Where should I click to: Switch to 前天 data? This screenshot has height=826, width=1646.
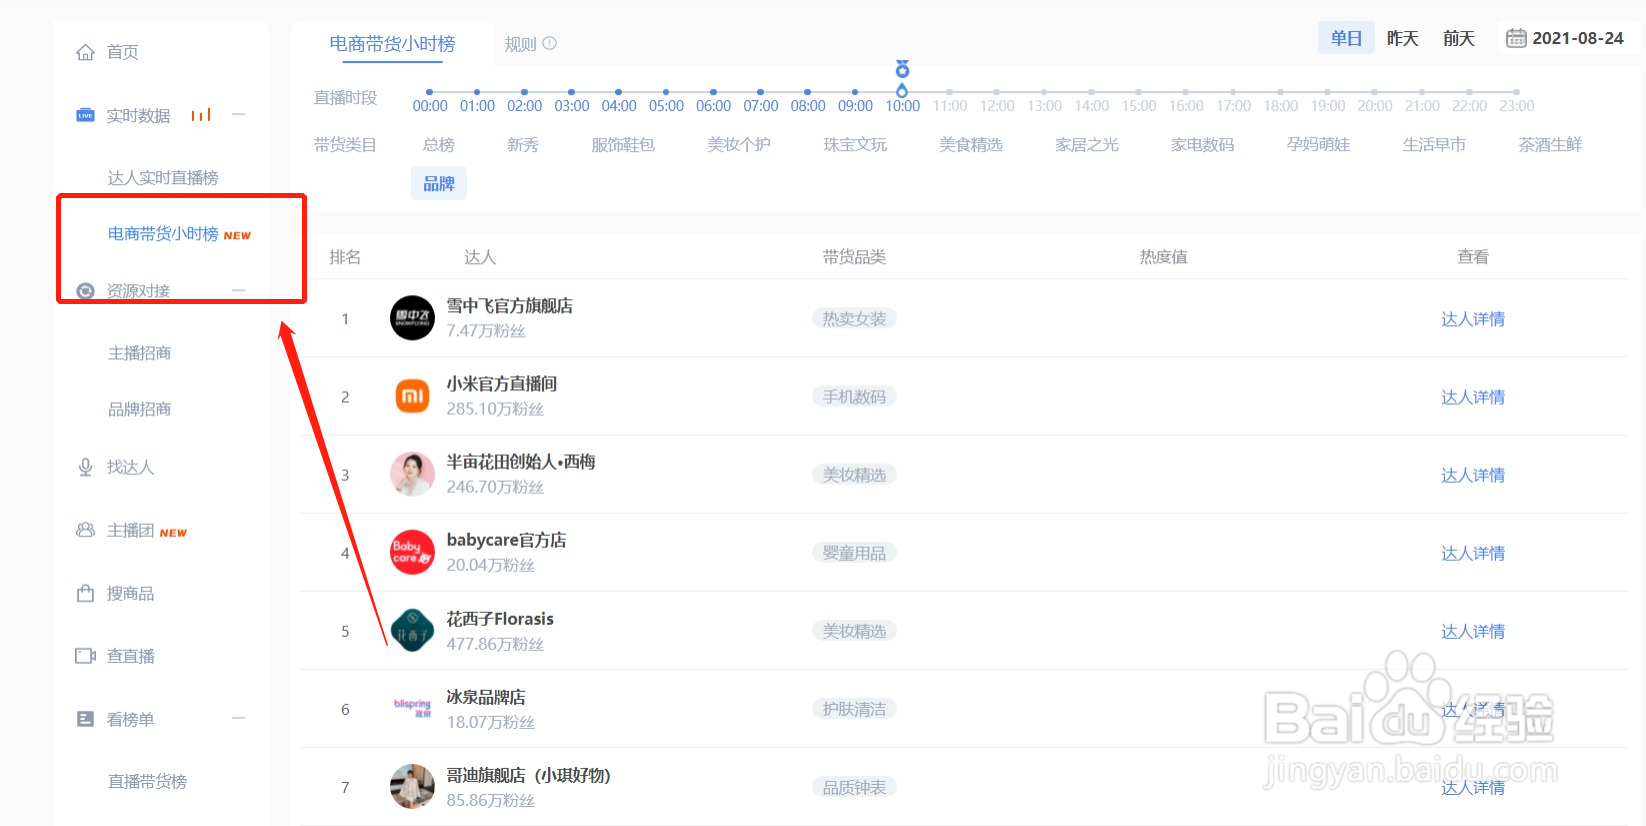(1458, 38)
